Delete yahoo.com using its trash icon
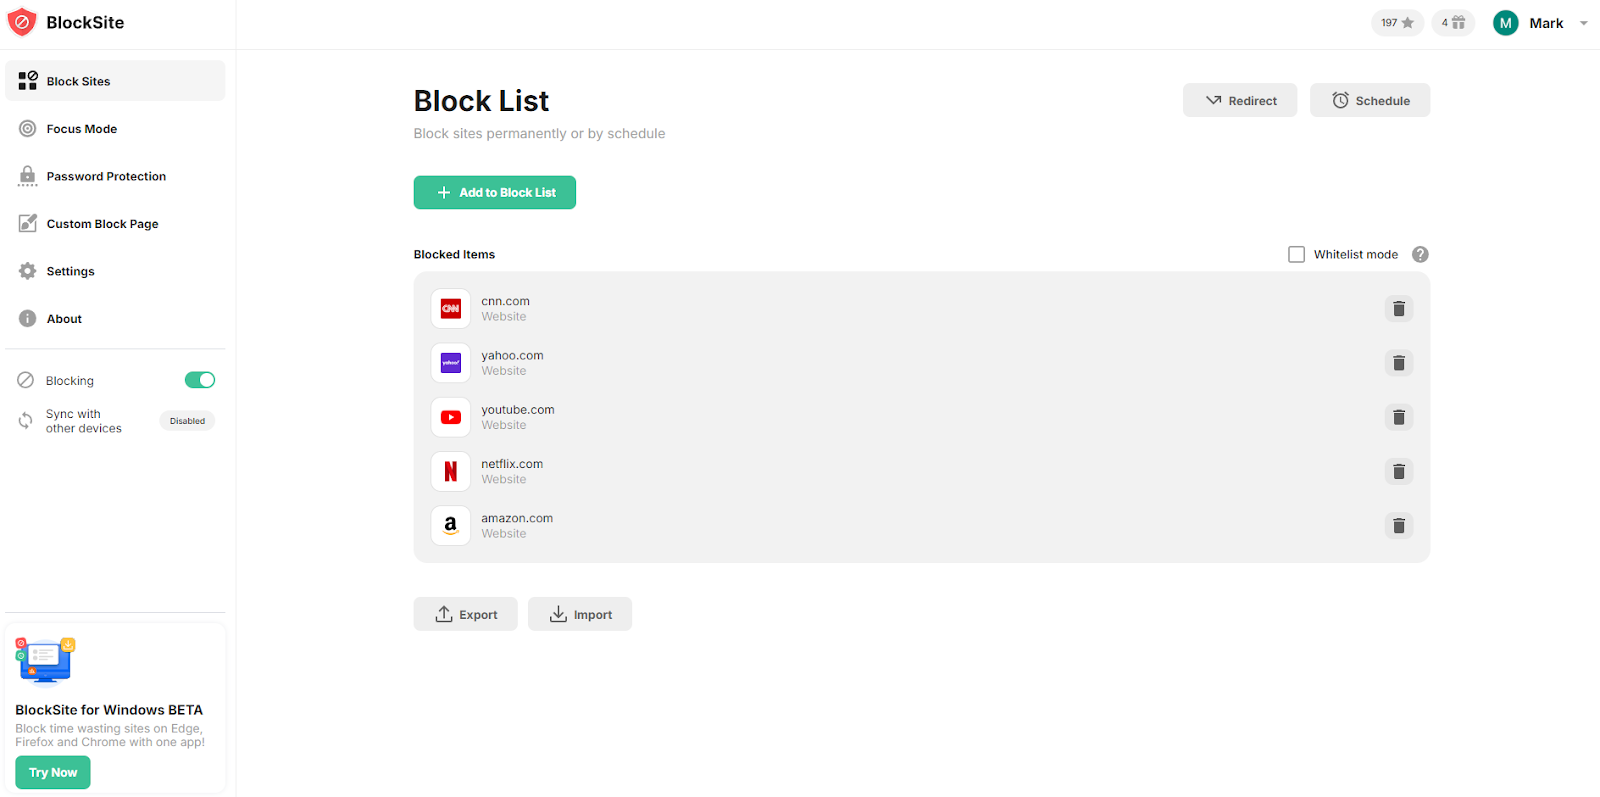The height and width of the screenshot is (797, 1600). click(x=1399, y=363)
